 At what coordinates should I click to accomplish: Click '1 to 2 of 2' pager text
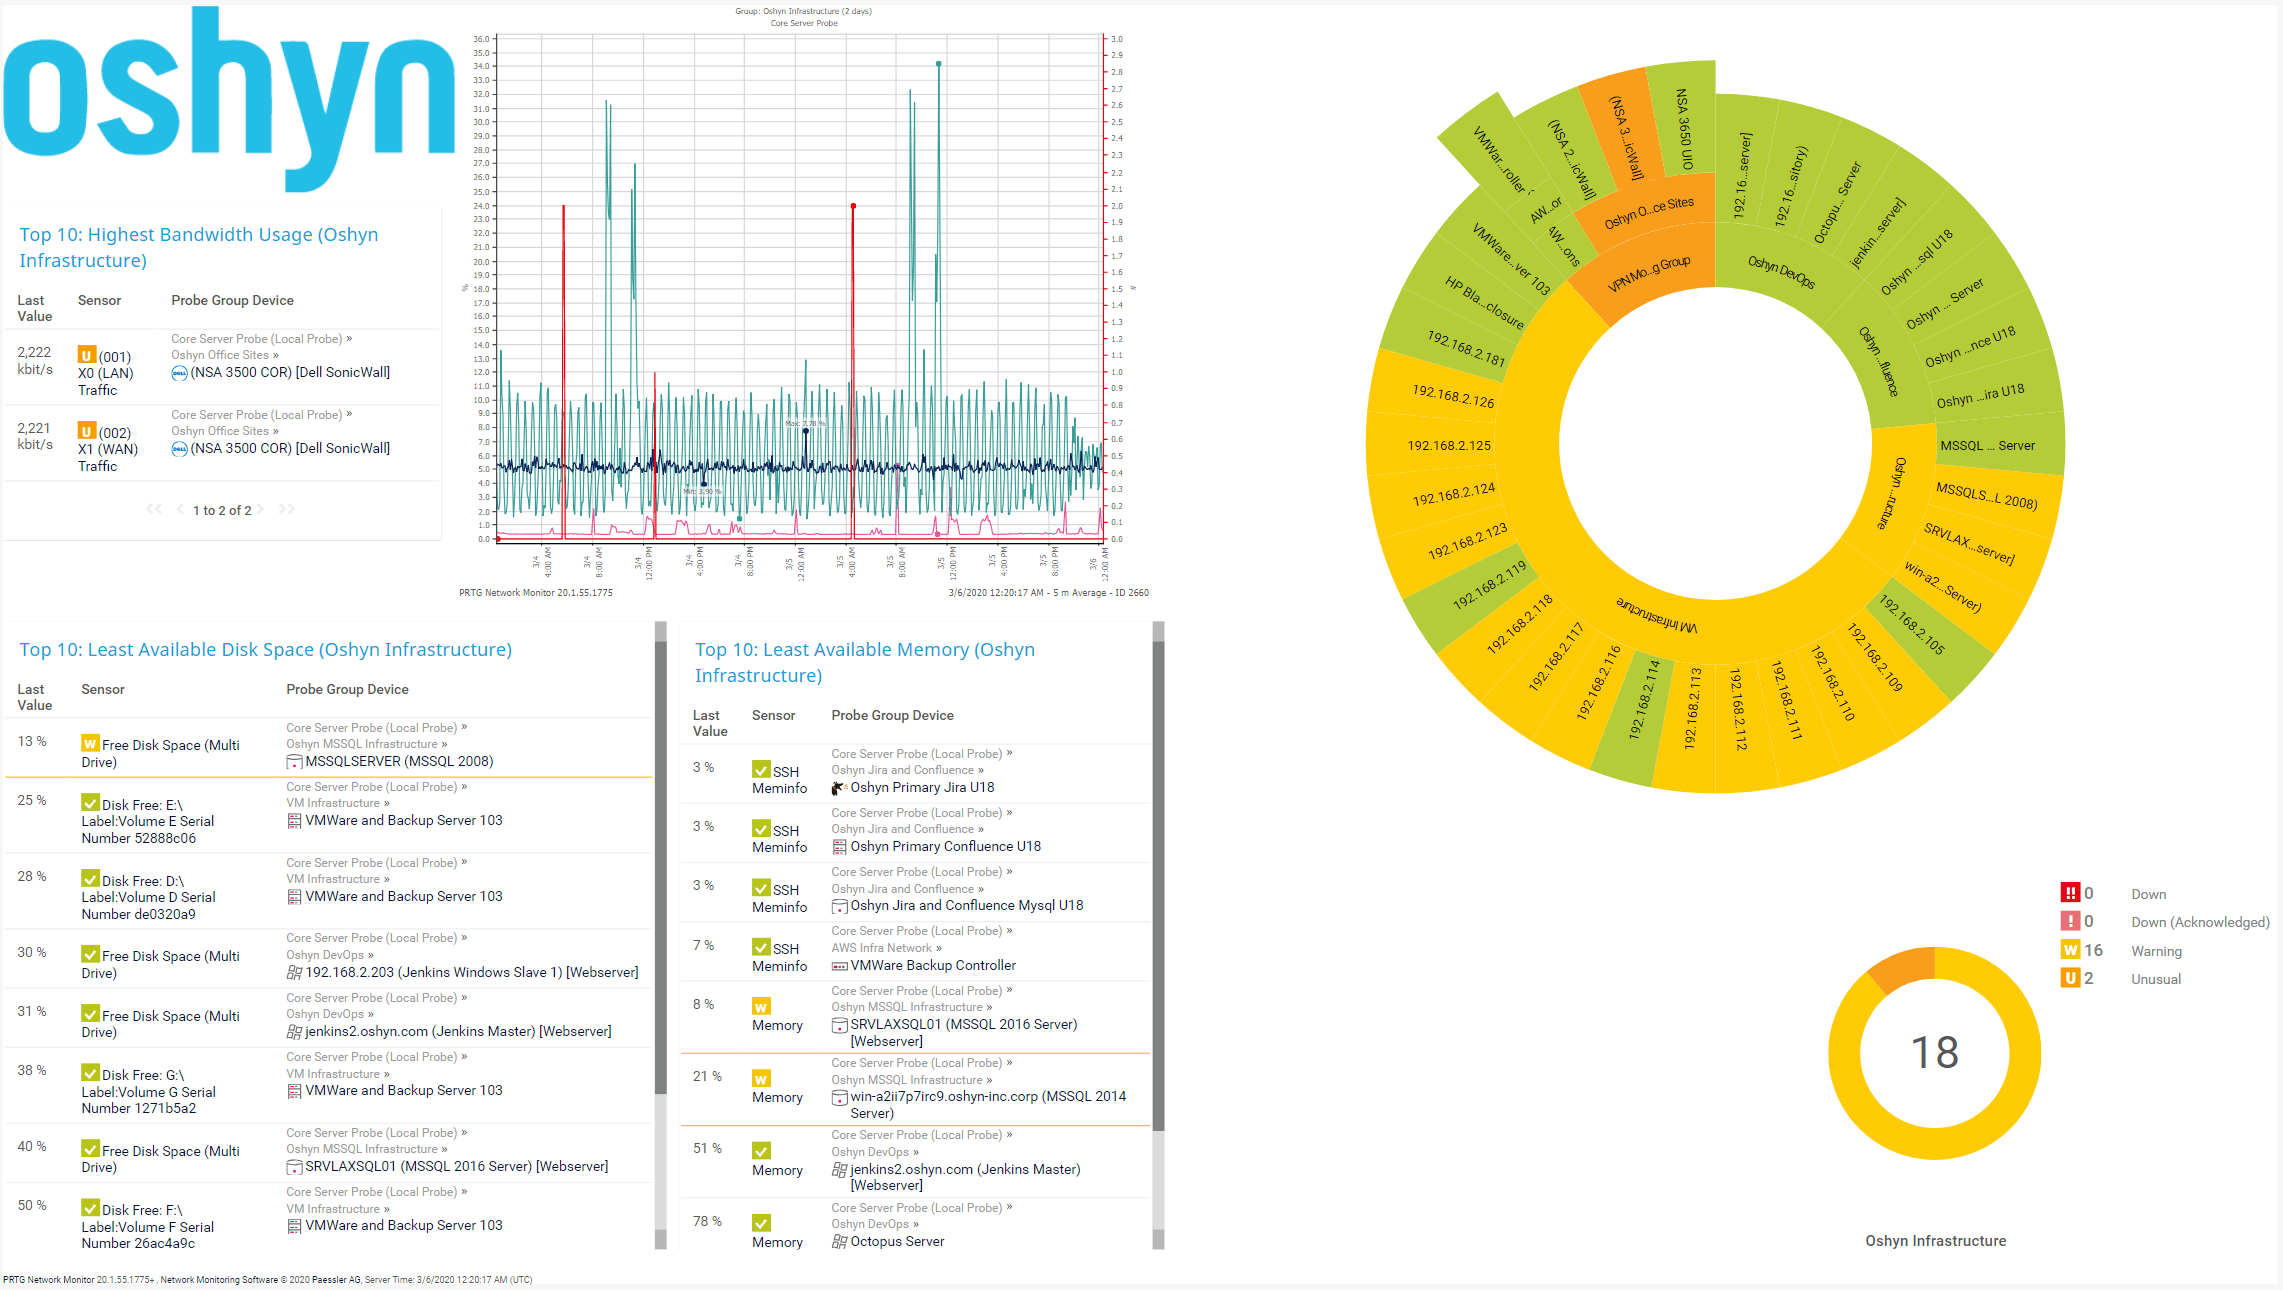[x=222, y=510]
